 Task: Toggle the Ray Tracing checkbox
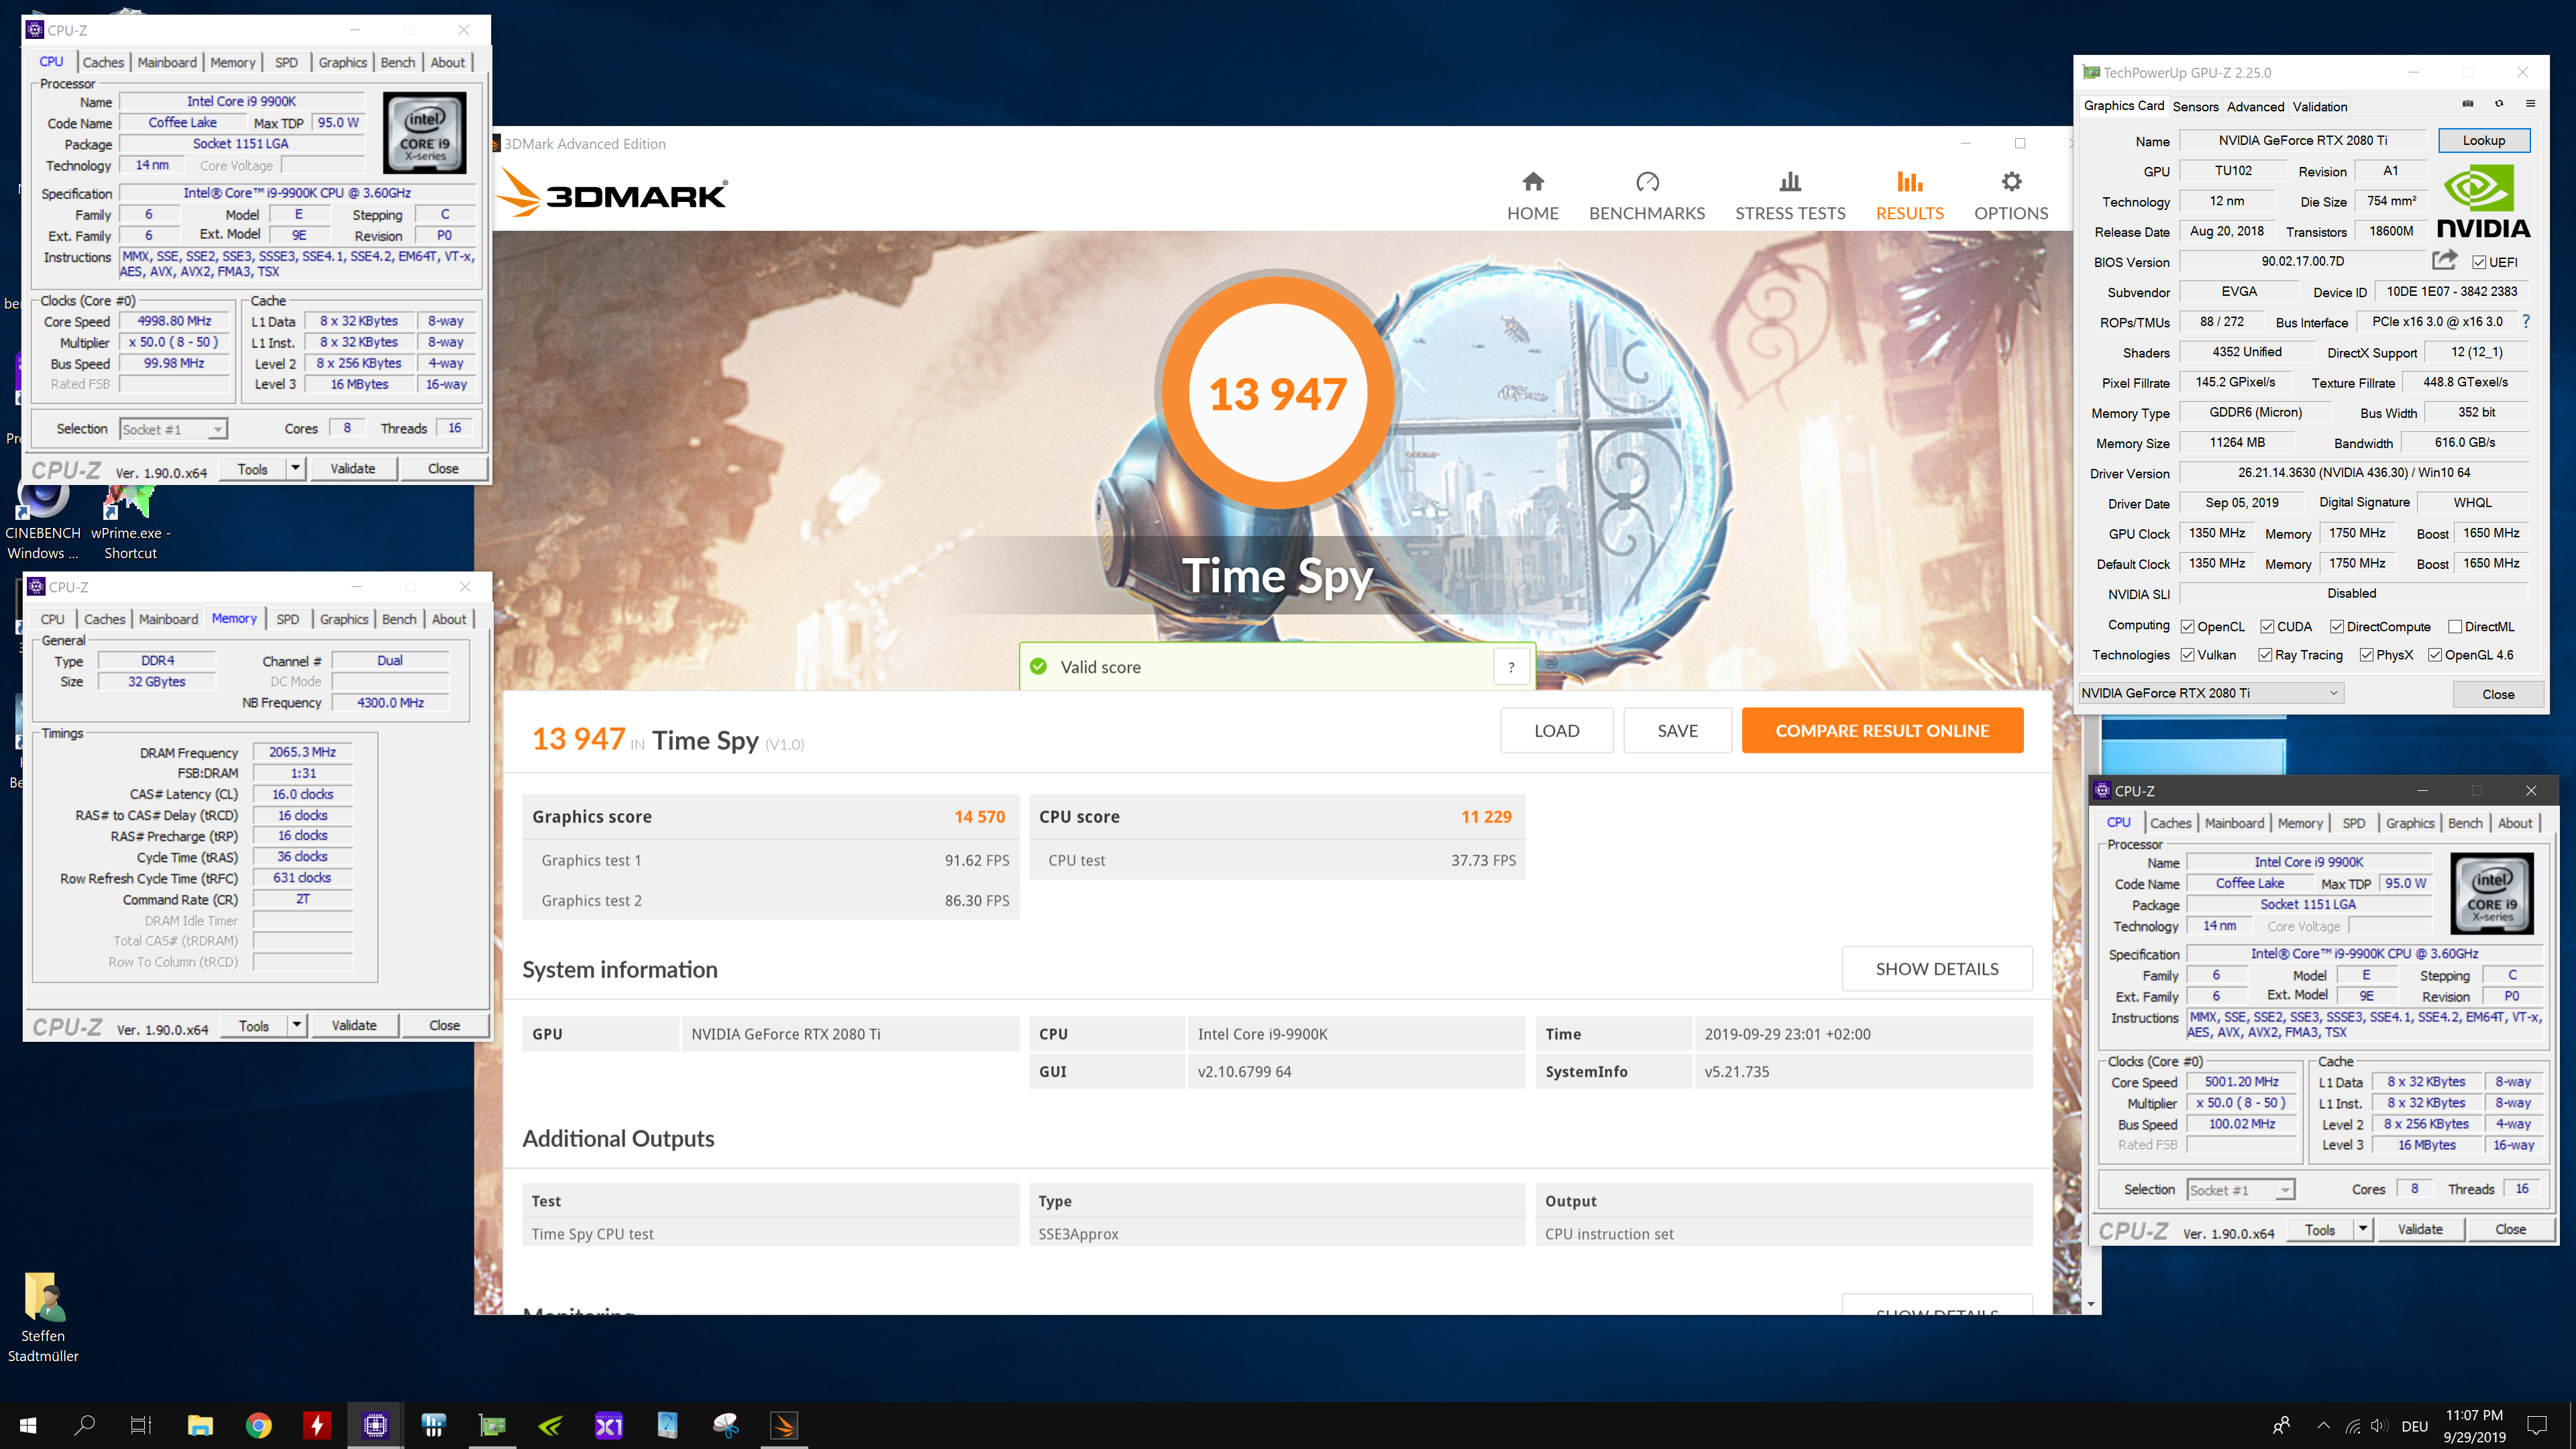click(x=2265, y=655)
